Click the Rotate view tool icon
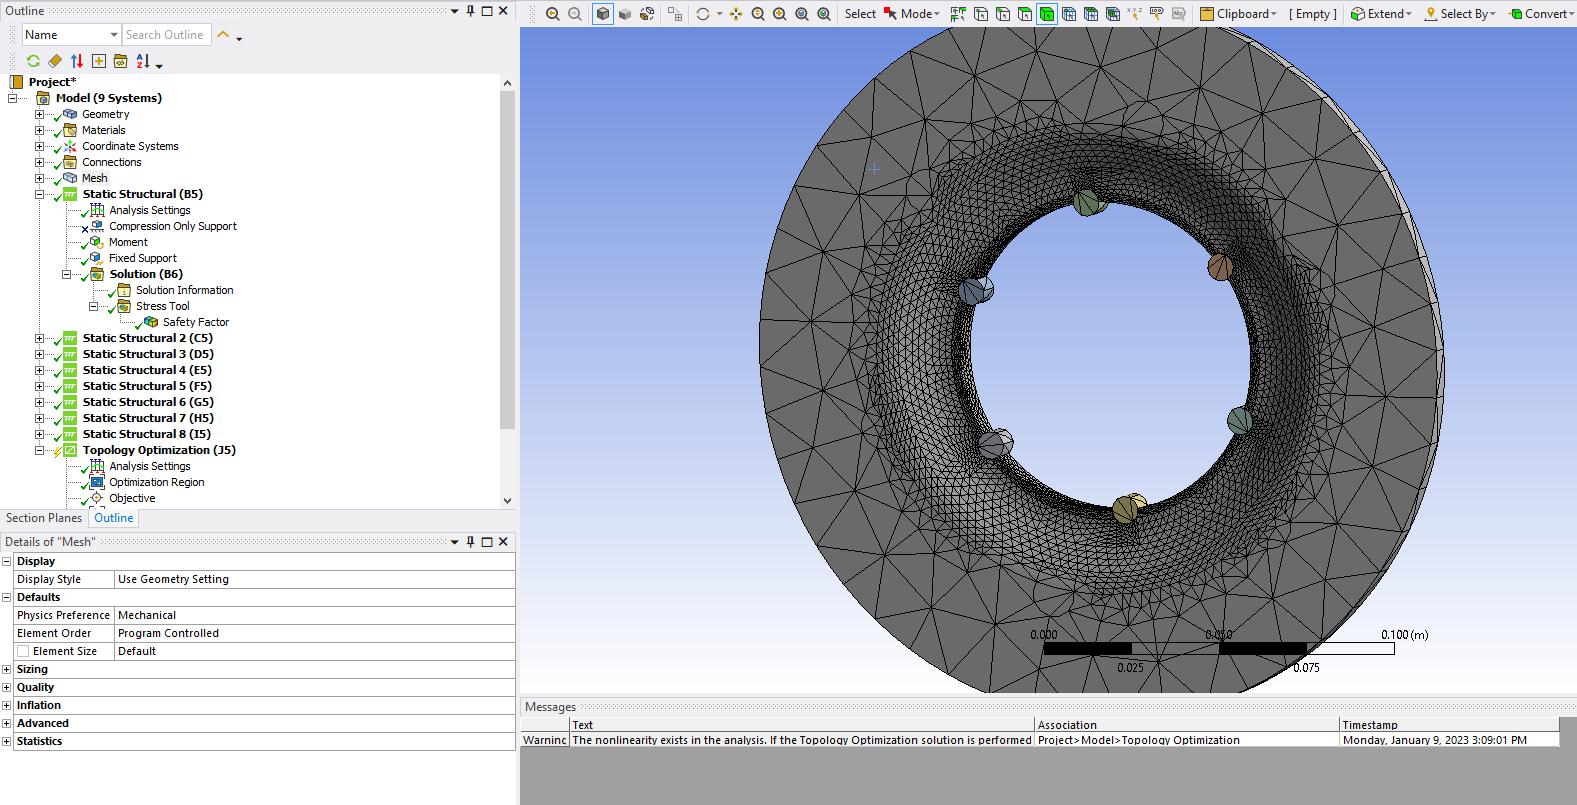The height and width of the screenshot is (805, 1577). (x=703, y=14)
